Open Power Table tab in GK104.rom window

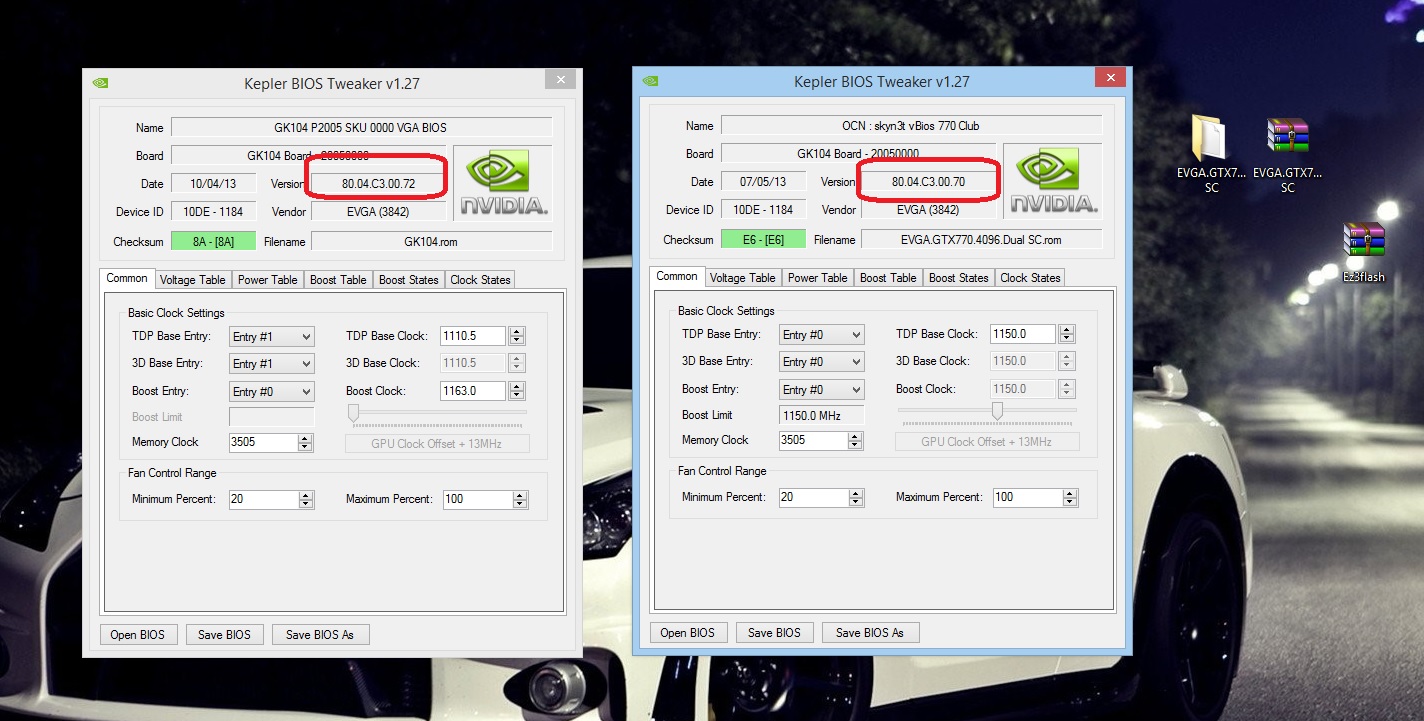pyautogui.click(x=268, y=280)
